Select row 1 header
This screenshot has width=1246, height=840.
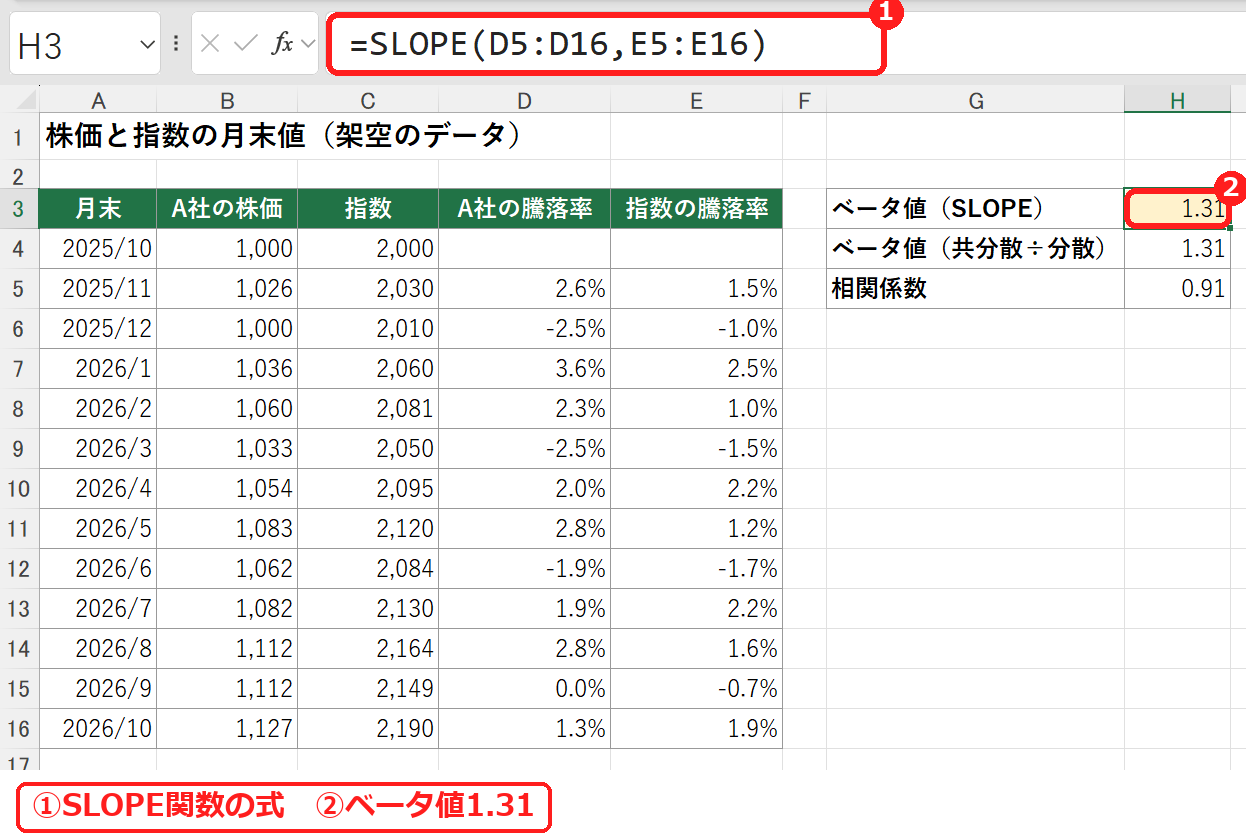pyautogui.click(x=19, y=137)
